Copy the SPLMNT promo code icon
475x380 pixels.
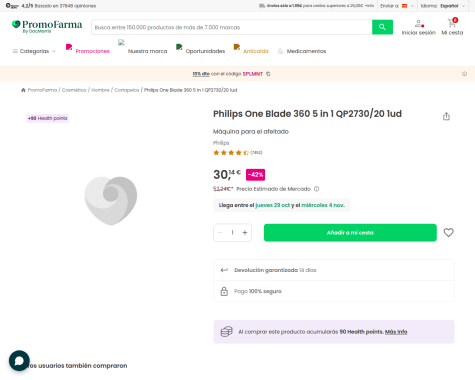point(268,74)
